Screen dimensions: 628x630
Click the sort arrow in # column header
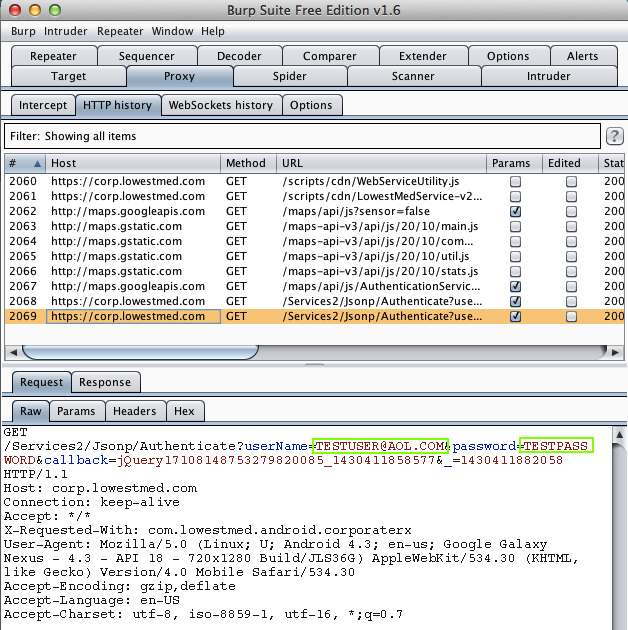38,163
